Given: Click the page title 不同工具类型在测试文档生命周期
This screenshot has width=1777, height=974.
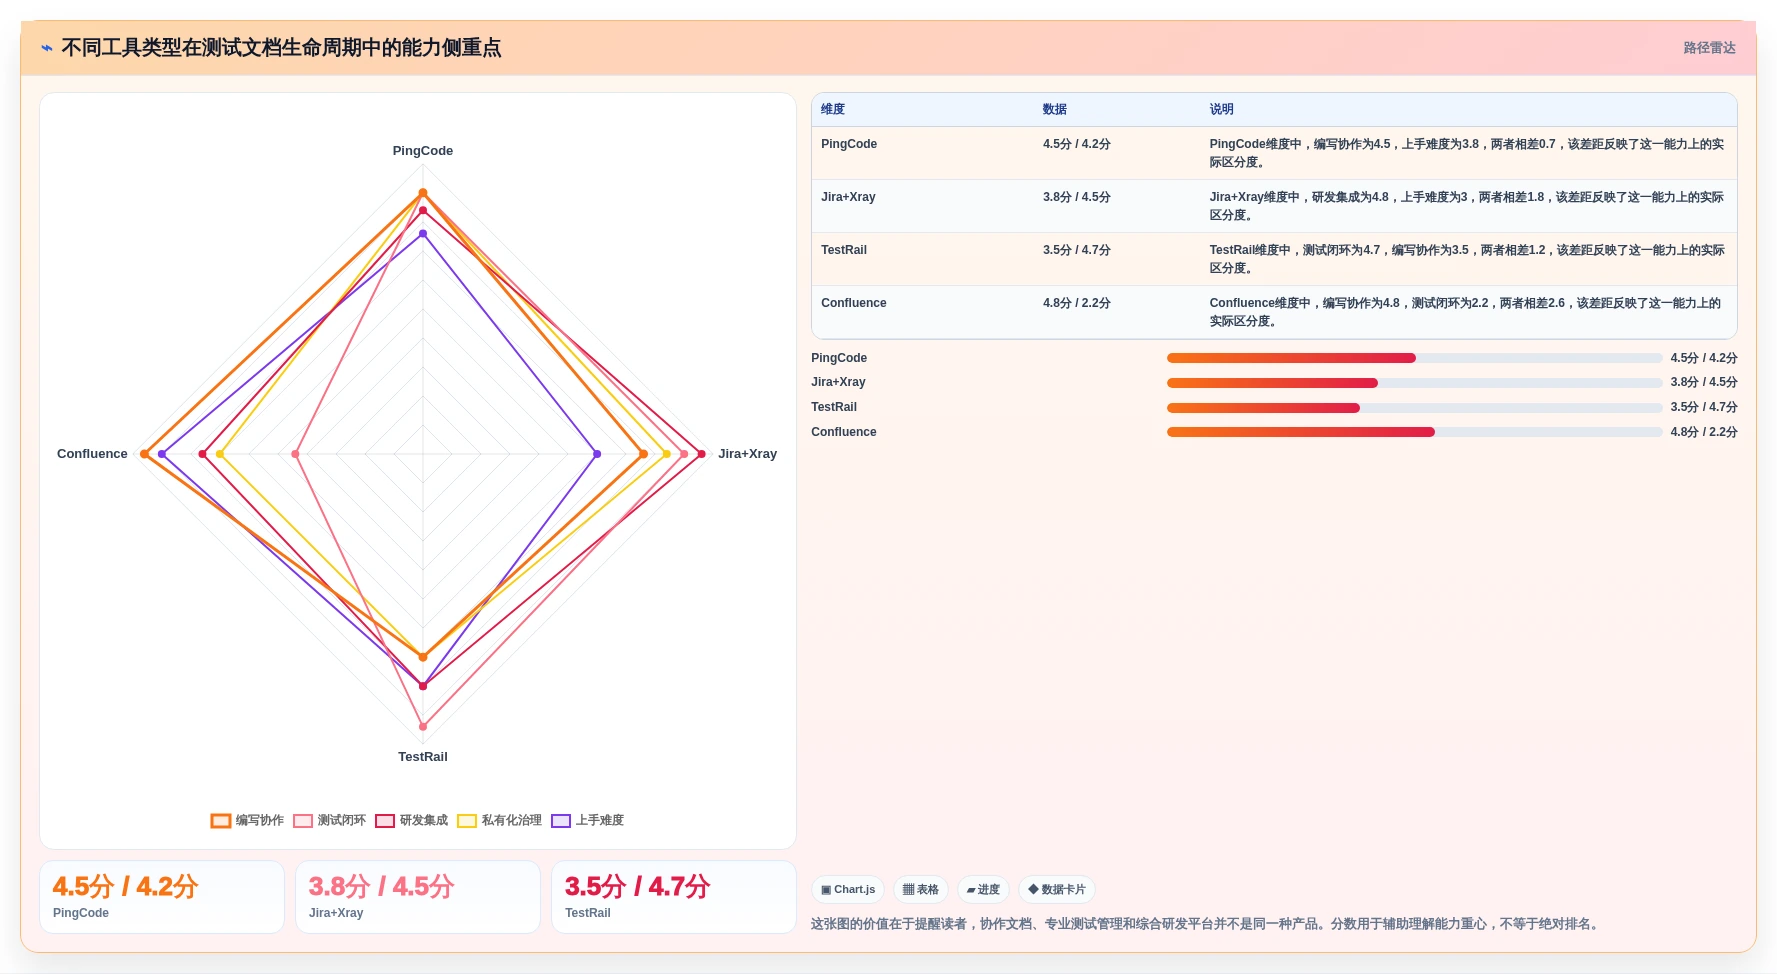Looking at the screenshot, I should [x=281, y=48].
